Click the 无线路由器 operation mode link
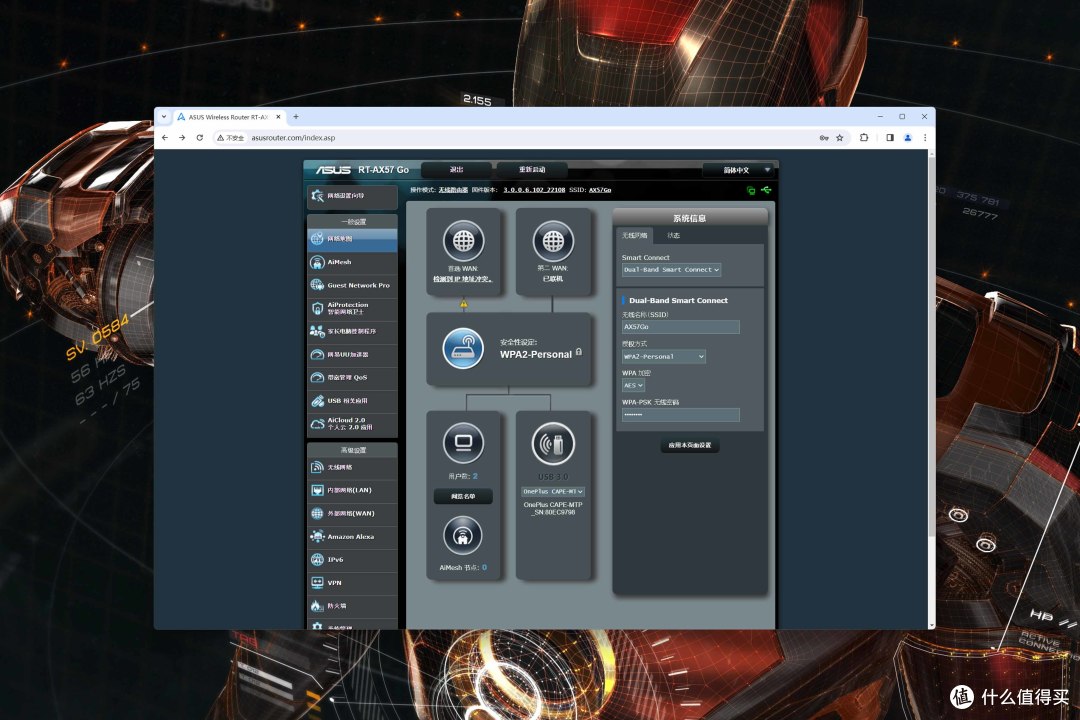Viewport: 1080px width, 720px height. pos(453,190)
